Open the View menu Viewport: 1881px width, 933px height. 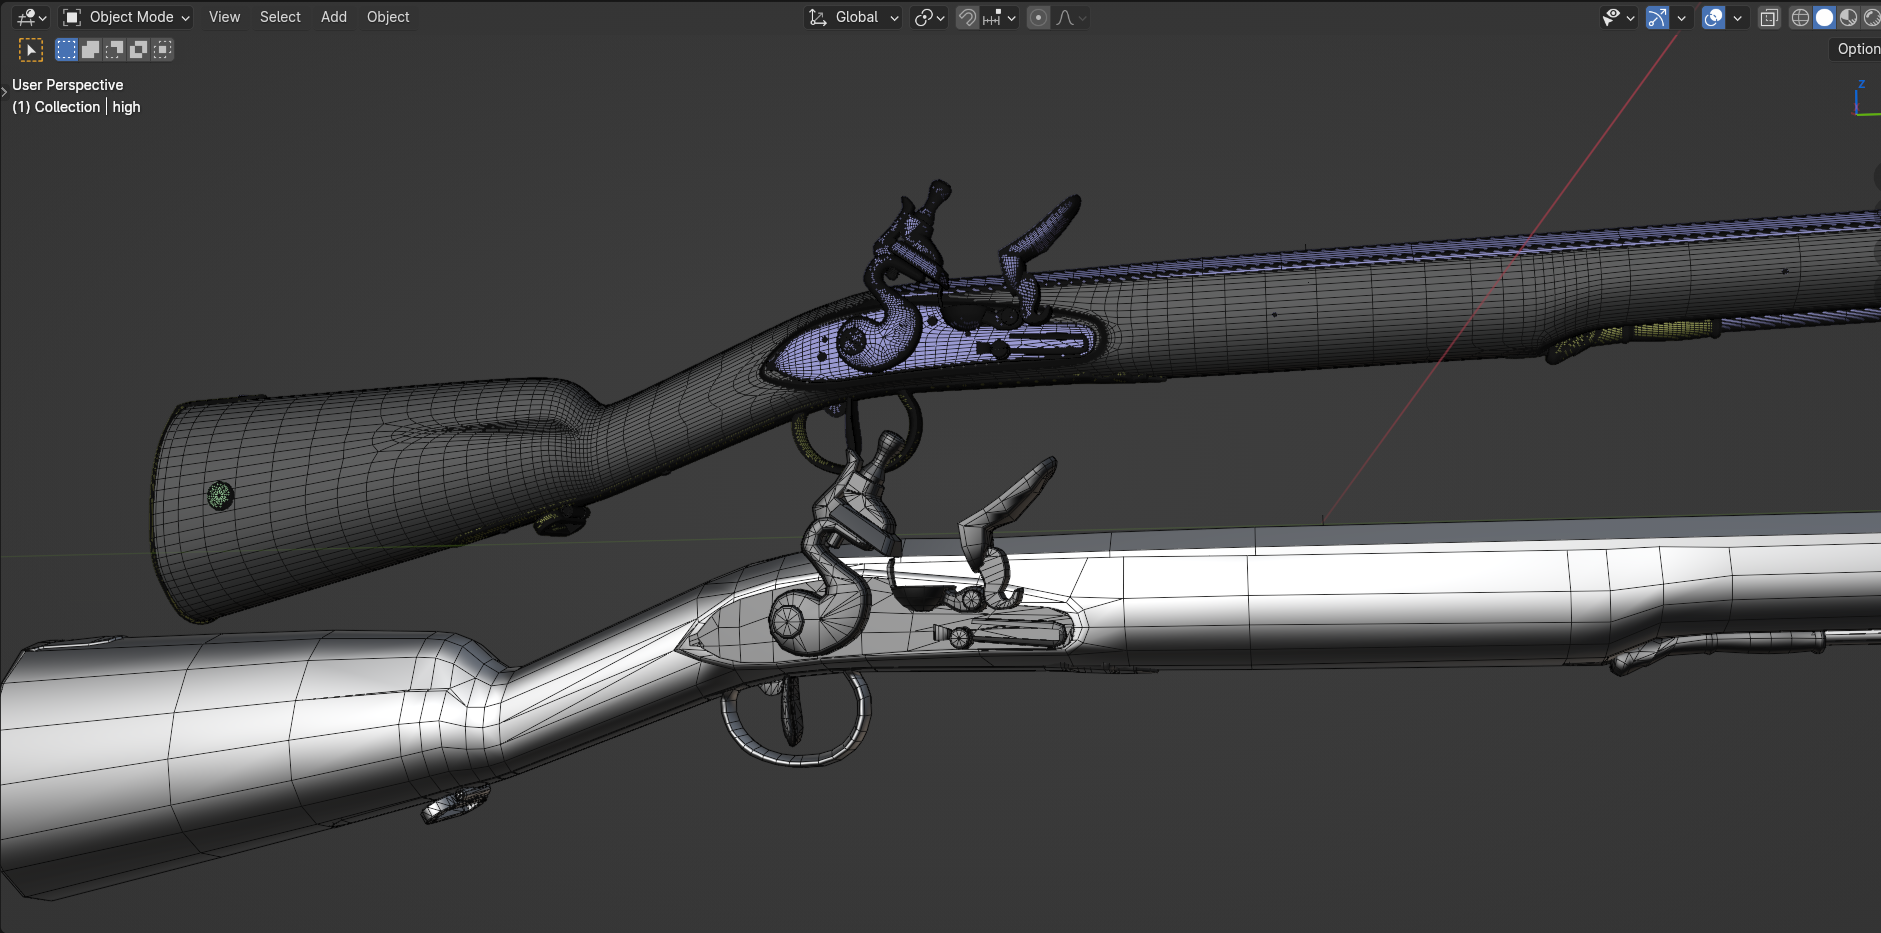224,17
